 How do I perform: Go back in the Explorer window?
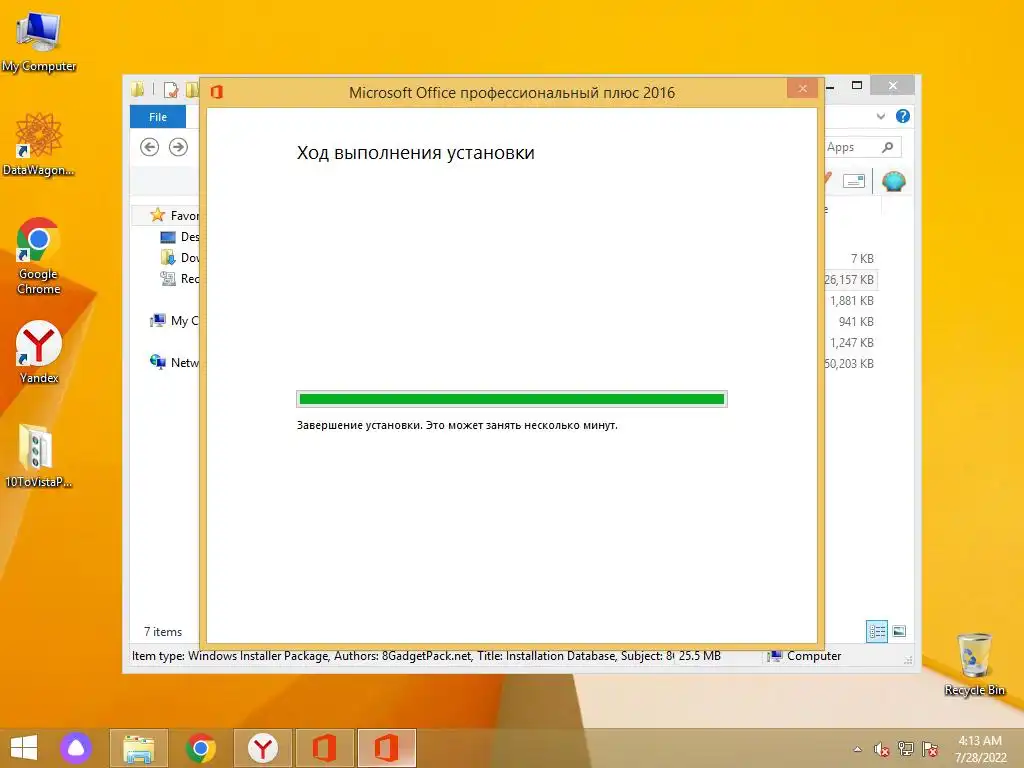pyautogui.click(x=150, y=147)
